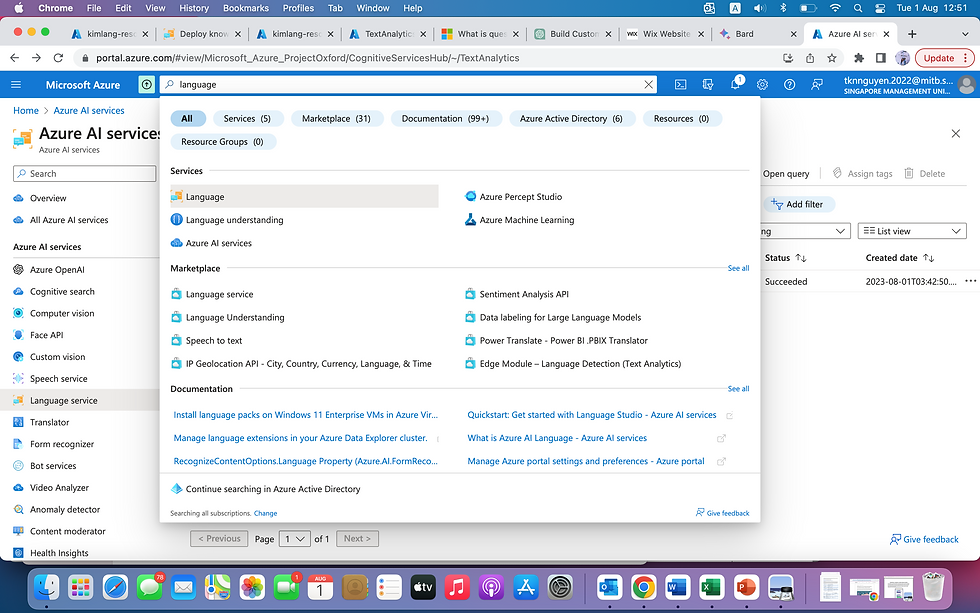This screenshot has height=613, width=980.
Task: Click See all for Documentation results
Action: point(738,389)
